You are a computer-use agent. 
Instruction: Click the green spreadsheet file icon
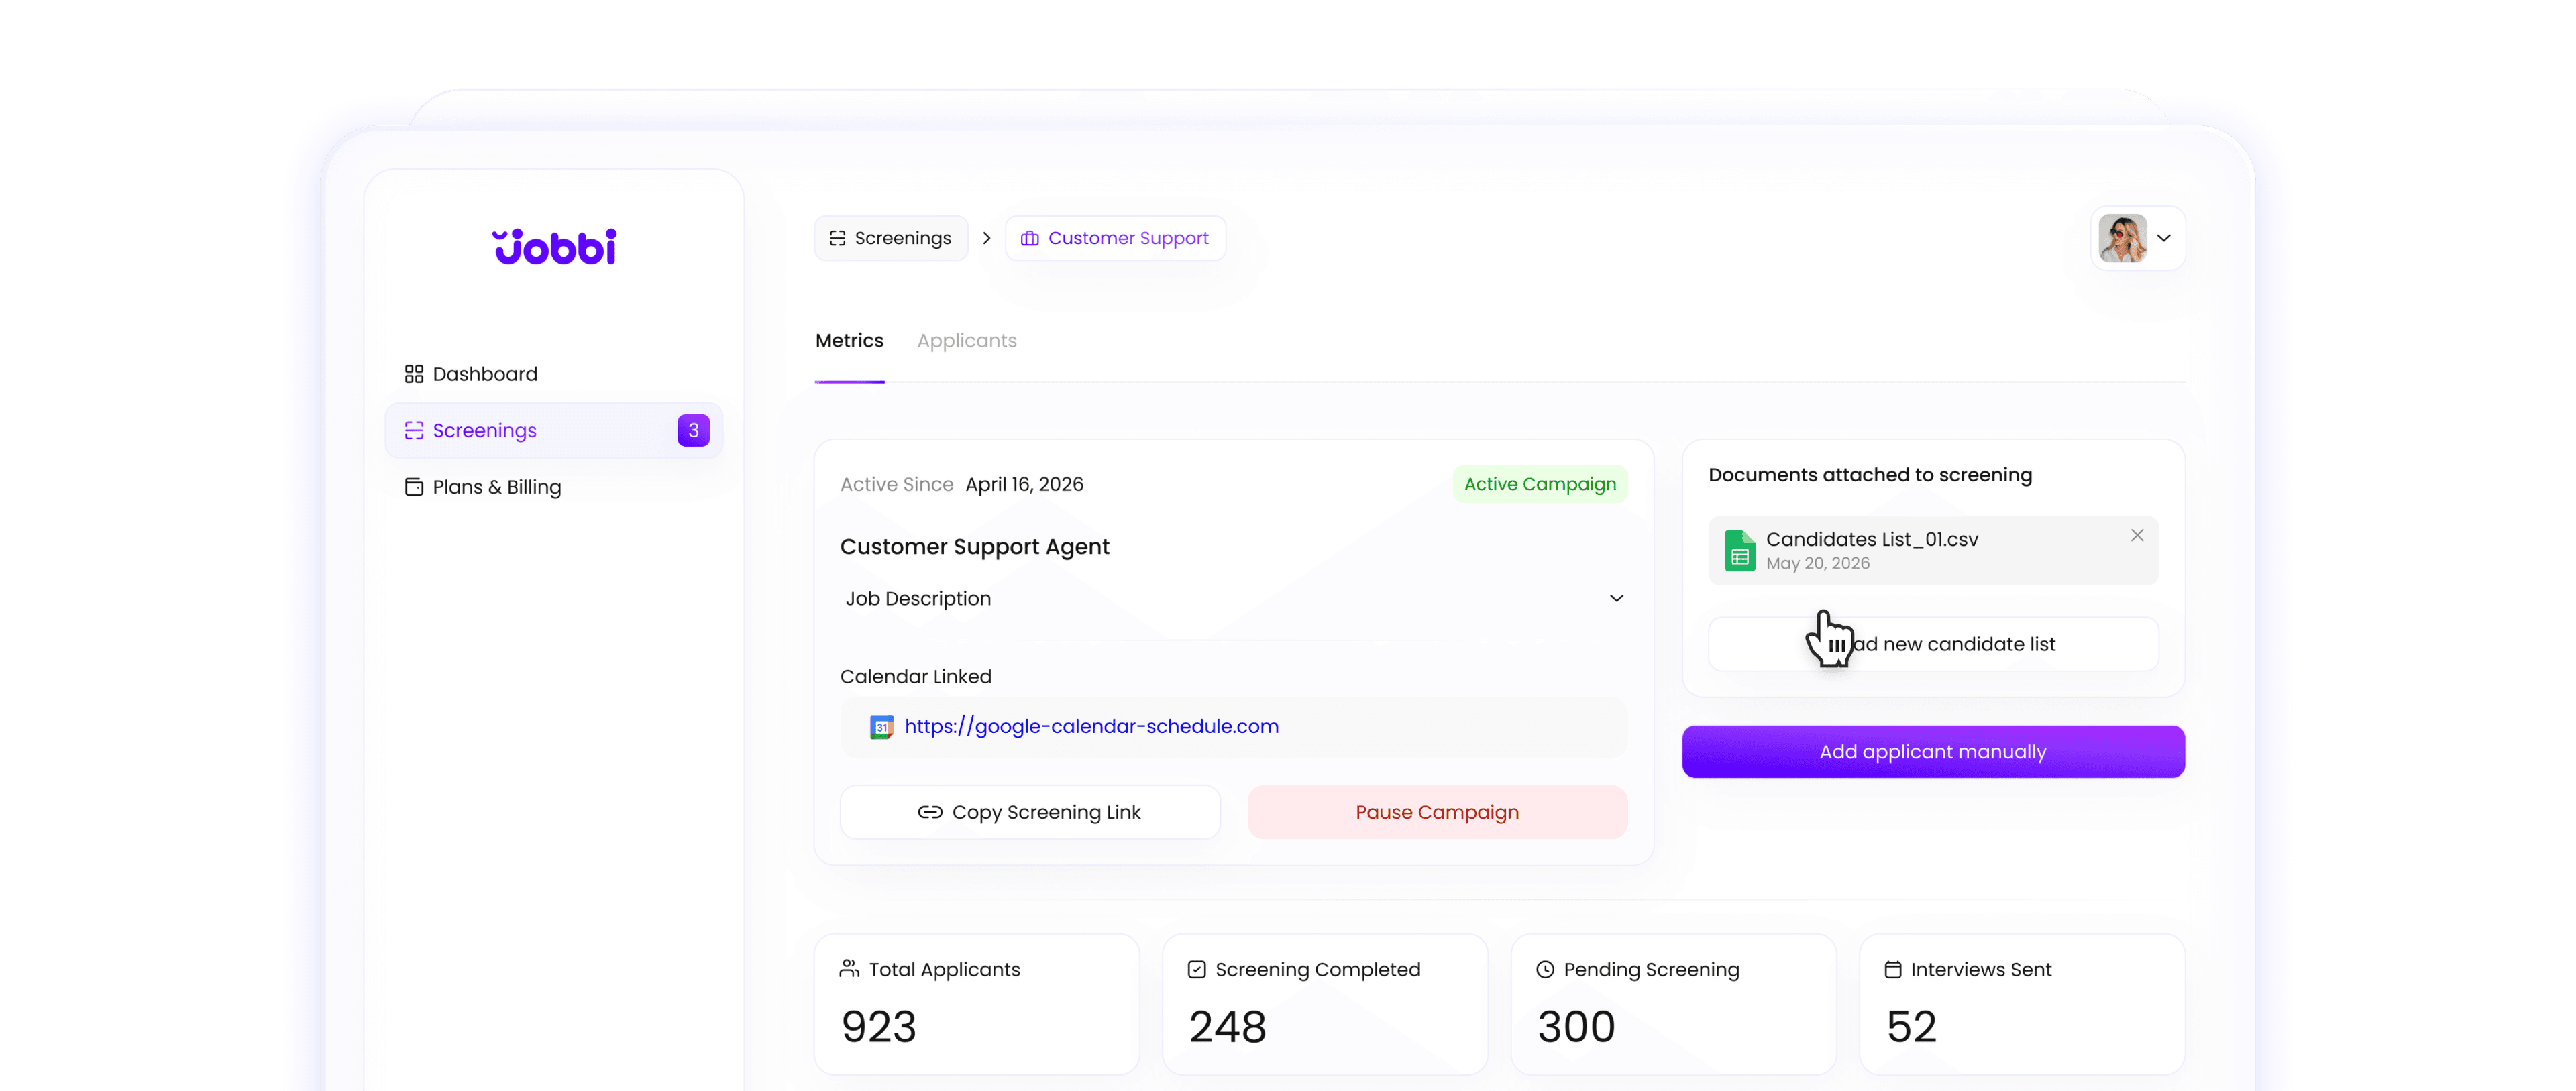(1739, 550)
